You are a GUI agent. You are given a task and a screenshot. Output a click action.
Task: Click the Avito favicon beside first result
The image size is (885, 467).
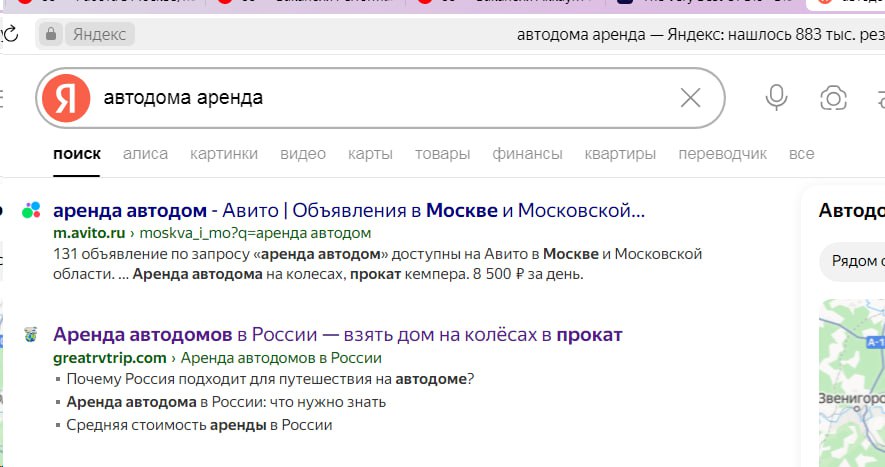pos(31,210)
